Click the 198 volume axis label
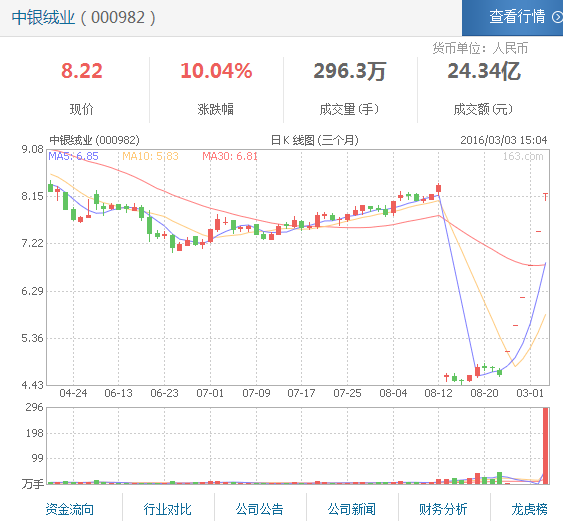This screenshot has height=521, width=563. click(34, 433)
